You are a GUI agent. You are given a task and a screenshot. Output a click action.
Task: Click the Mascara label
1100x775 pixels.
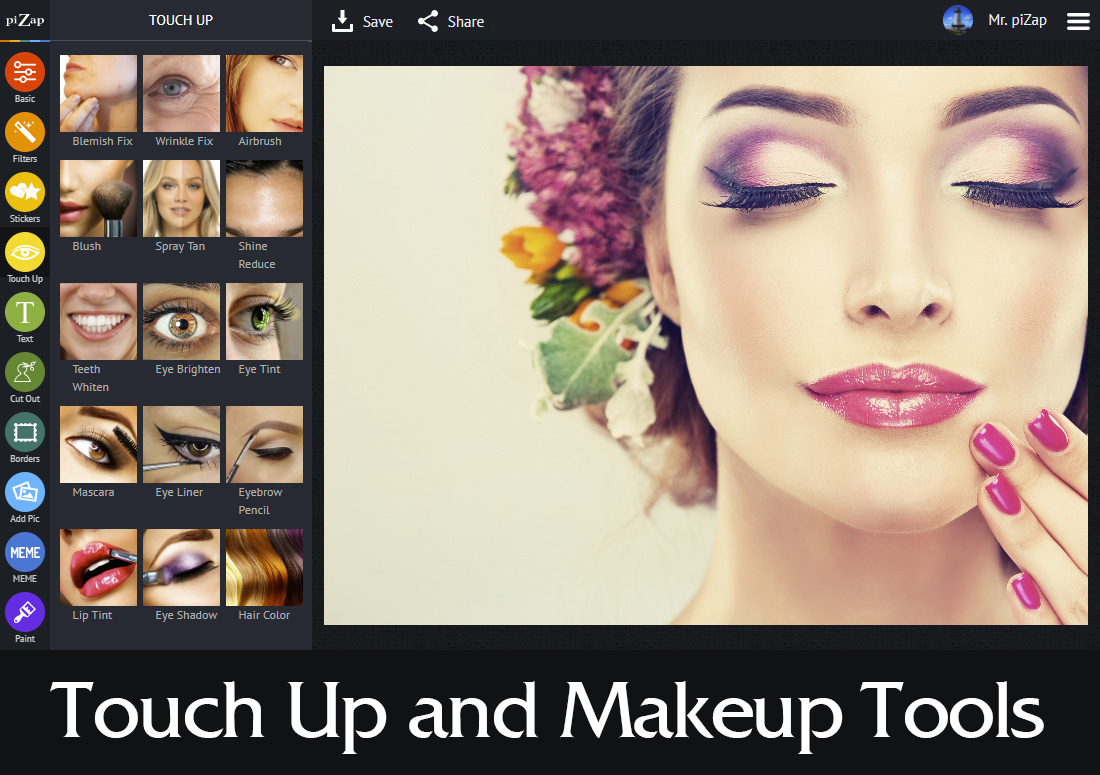[x=93, y=492]
